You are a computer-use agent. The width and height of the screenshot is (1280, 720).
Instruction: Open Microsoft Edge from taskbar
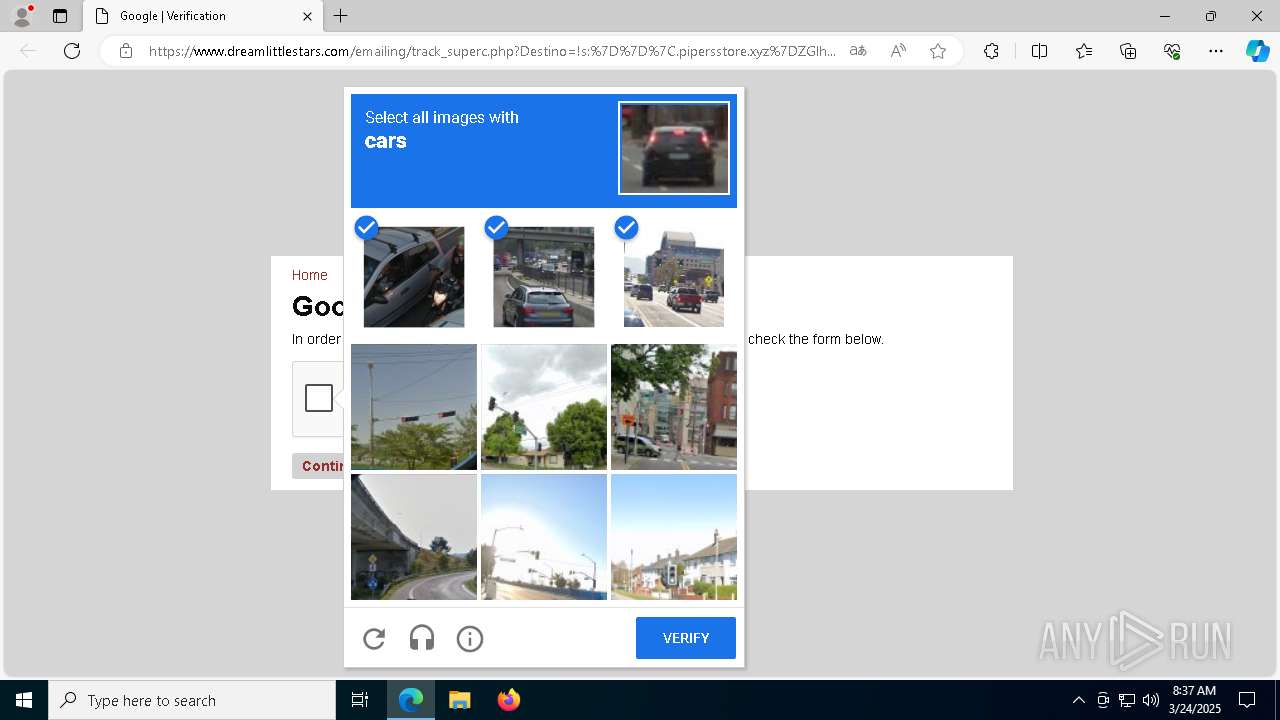click(411, 700)
